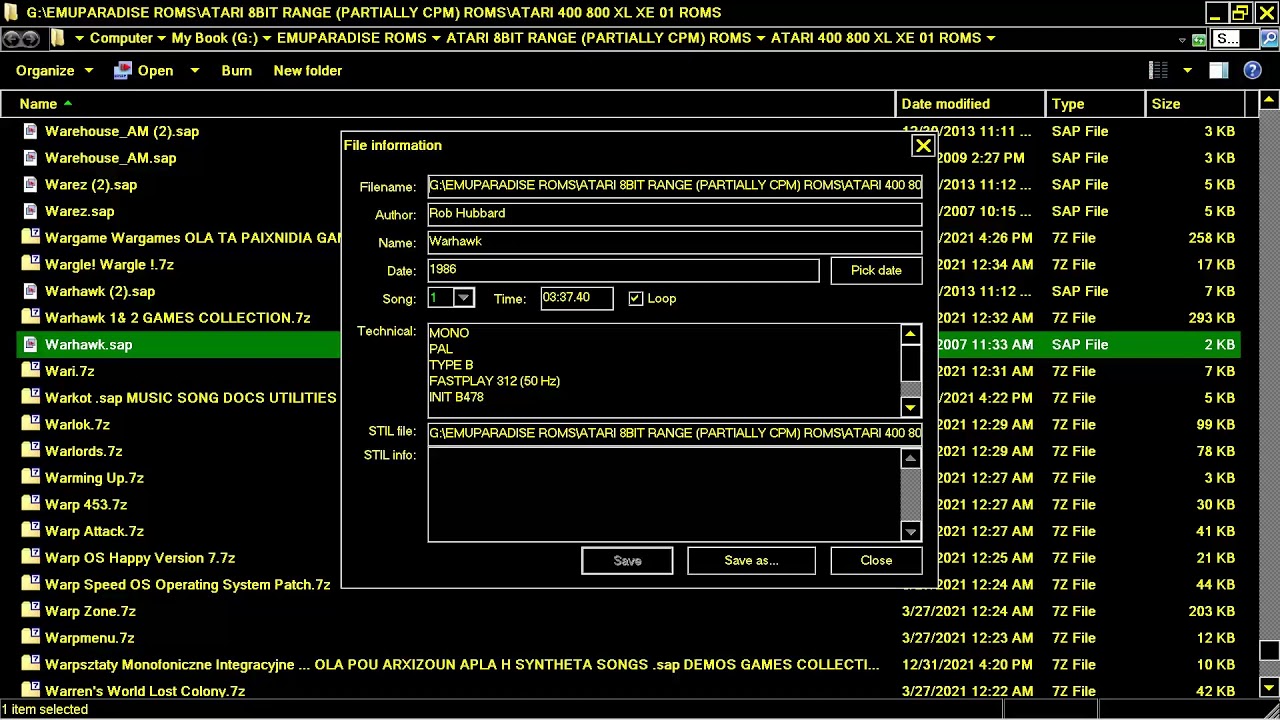Image resolution: width=1280 pixels, height=720 pixels.
Task: Click the highlighted Warhawk.sap file icon
Action: [30, 344]
